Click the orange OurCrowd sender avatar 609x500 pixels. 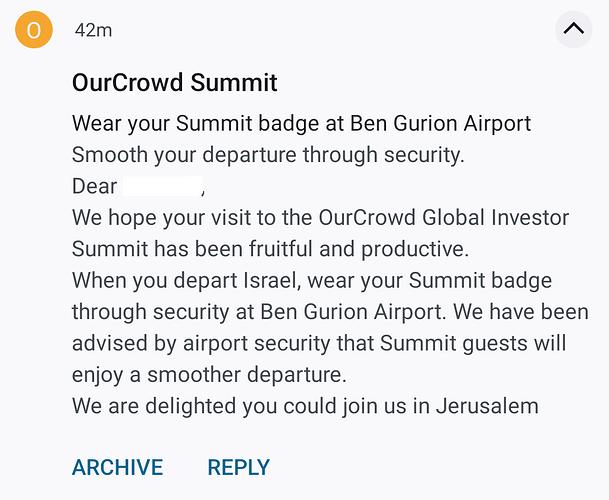(33, 30)
